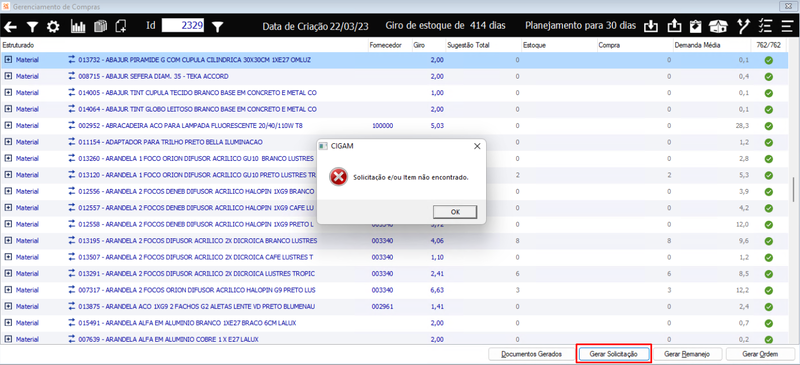Click the Gerar Solicitação button

point(613,354)
